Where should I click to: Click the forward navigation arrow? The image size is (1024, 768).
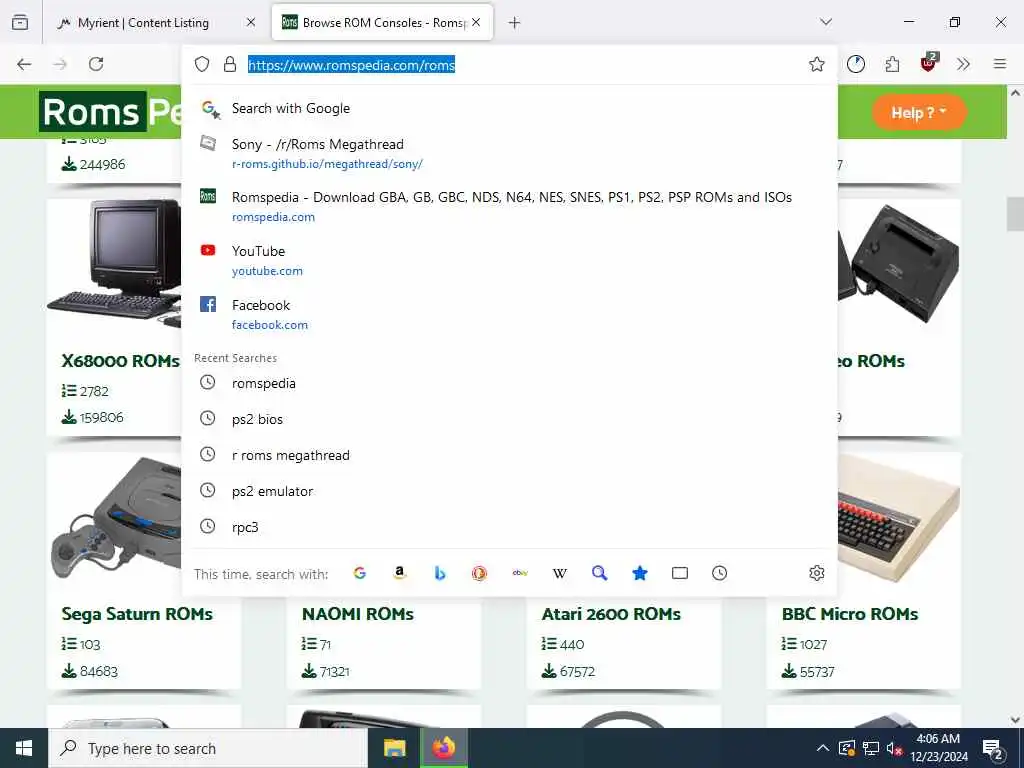[x=60, y=64]
